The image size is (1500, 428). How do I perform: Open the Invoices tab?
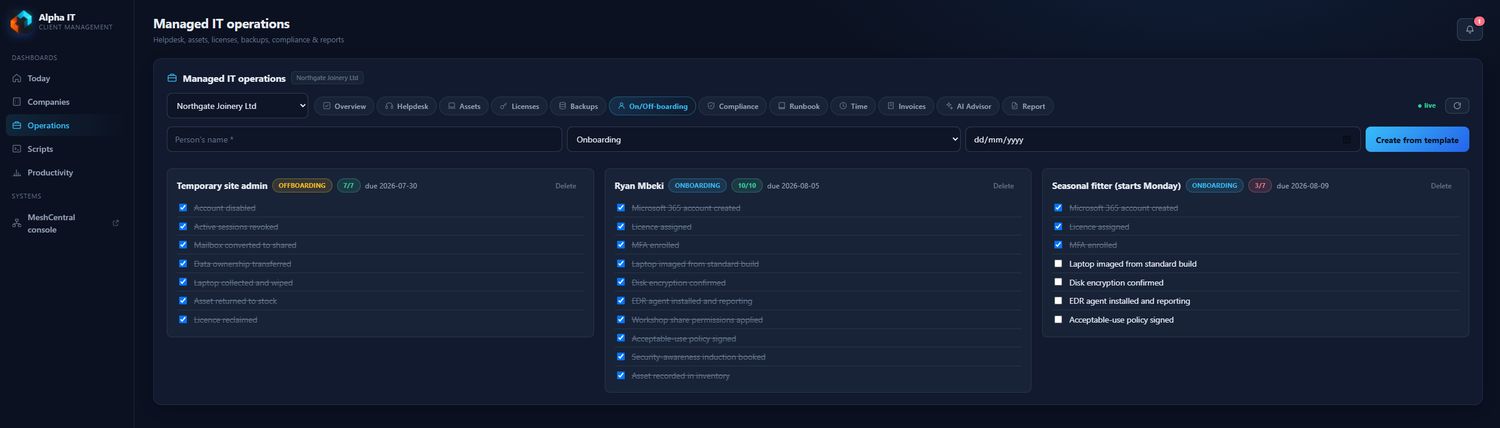(x=906, y=106)
